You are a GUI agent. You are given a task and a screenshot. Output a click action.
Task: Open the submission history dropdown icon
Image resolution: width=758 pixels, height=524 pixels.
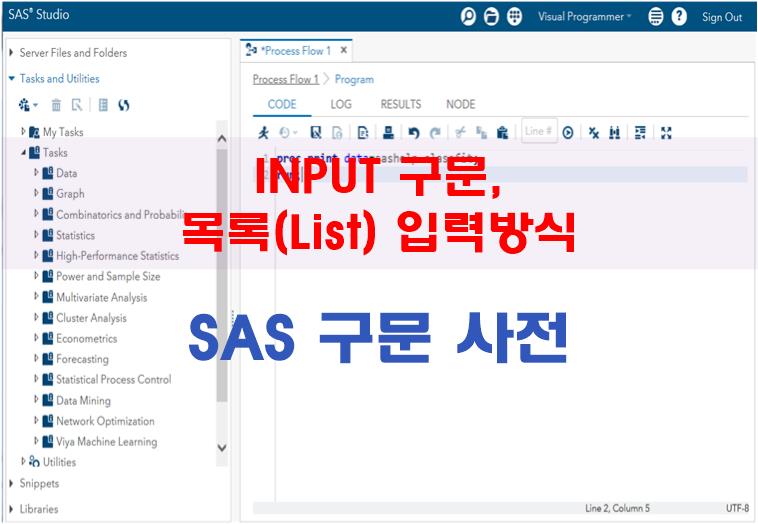click(x=289, y=132)
